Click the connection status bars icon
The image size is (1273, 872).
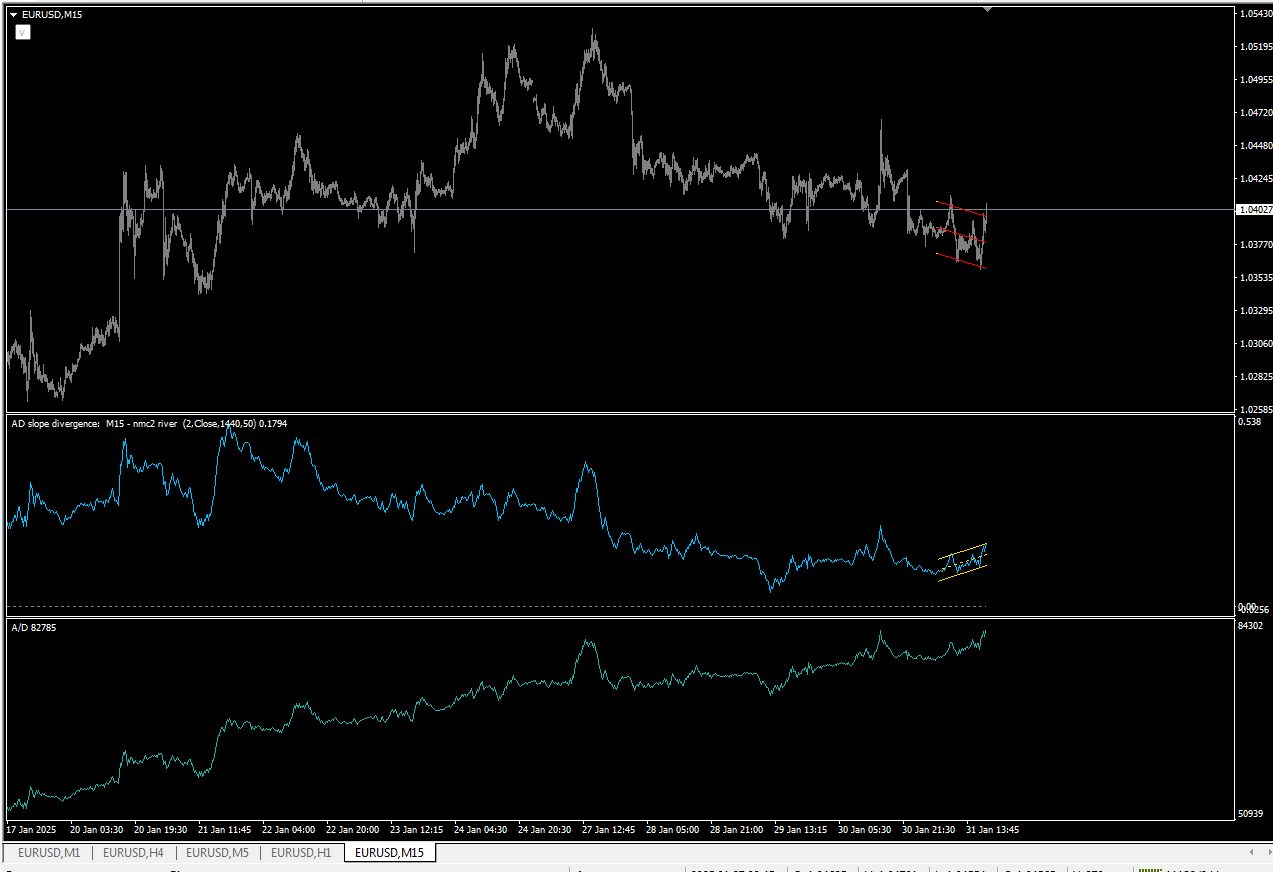1150,869
